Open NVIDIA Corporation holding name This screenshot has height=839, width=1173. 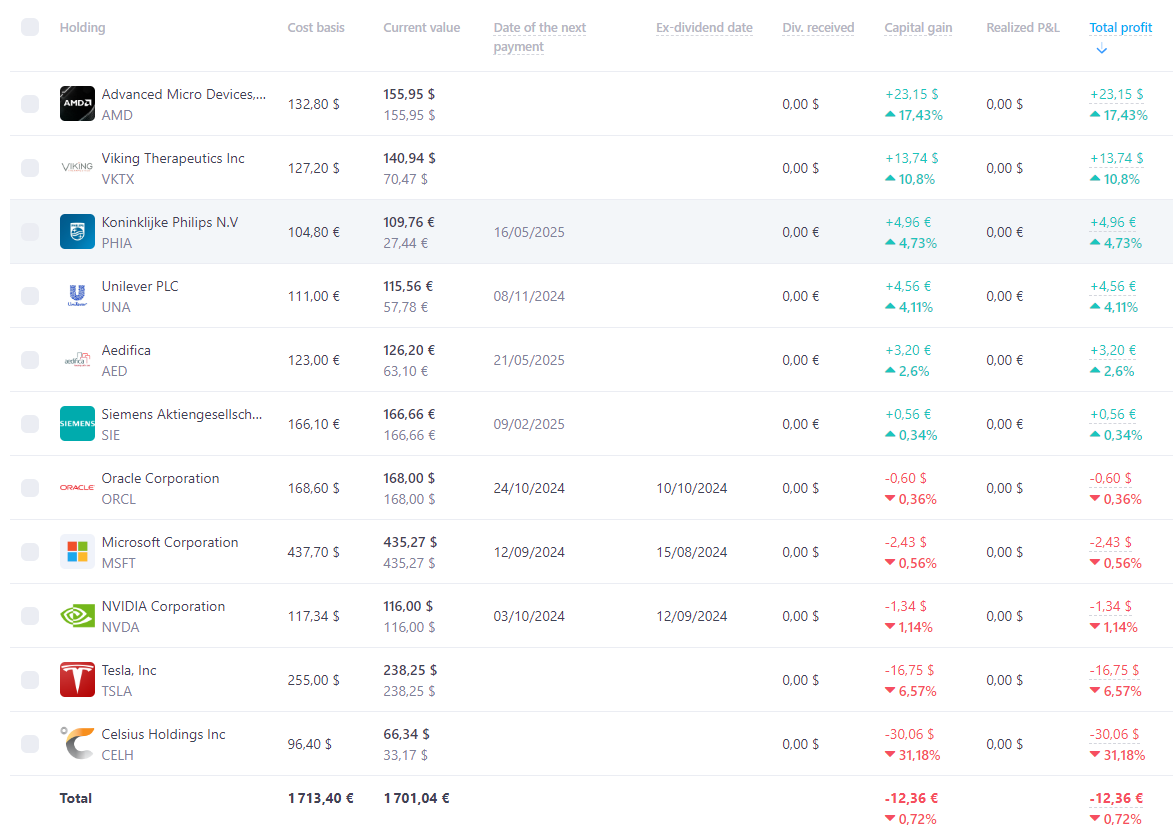click(x=163, y=606)
